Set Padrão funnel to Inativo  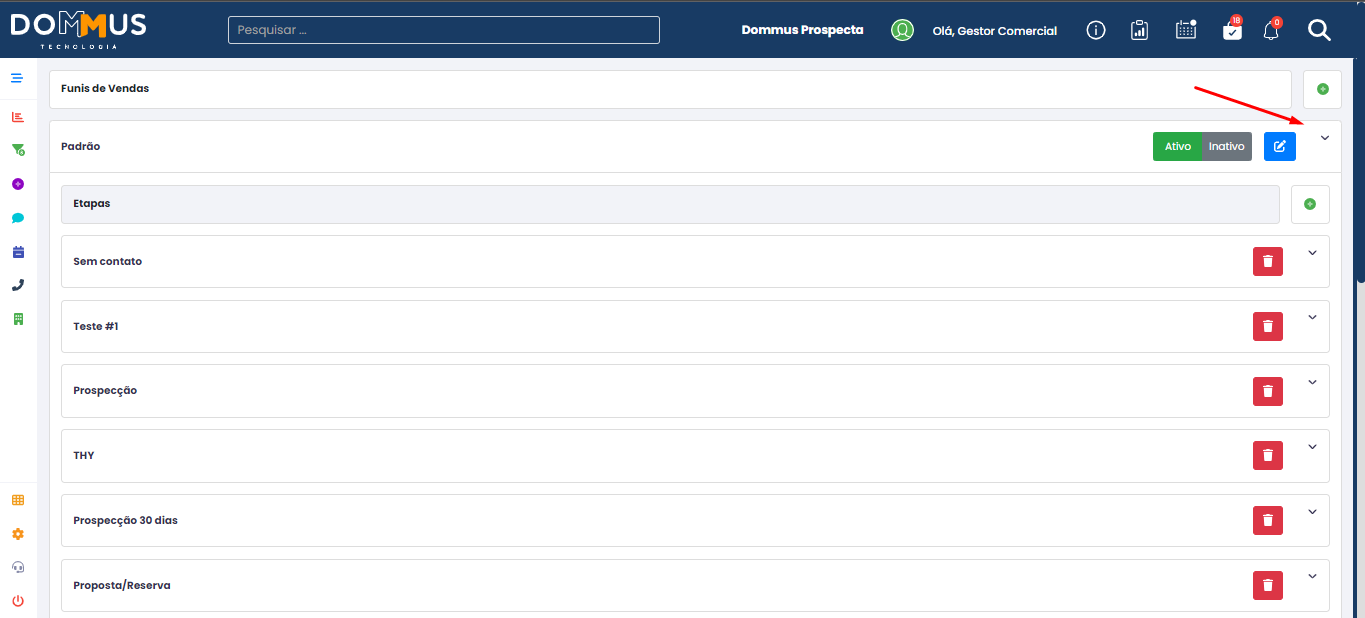click(1227, 146)
